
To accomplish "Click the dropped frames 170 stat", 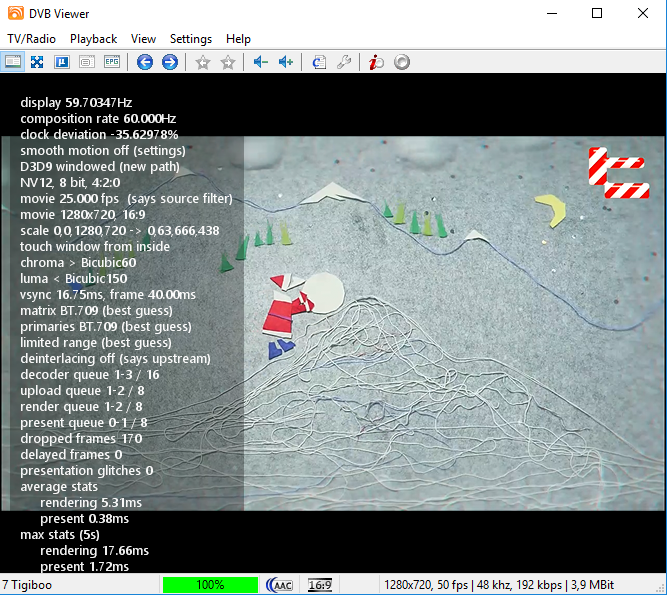I will pos(81,438).
